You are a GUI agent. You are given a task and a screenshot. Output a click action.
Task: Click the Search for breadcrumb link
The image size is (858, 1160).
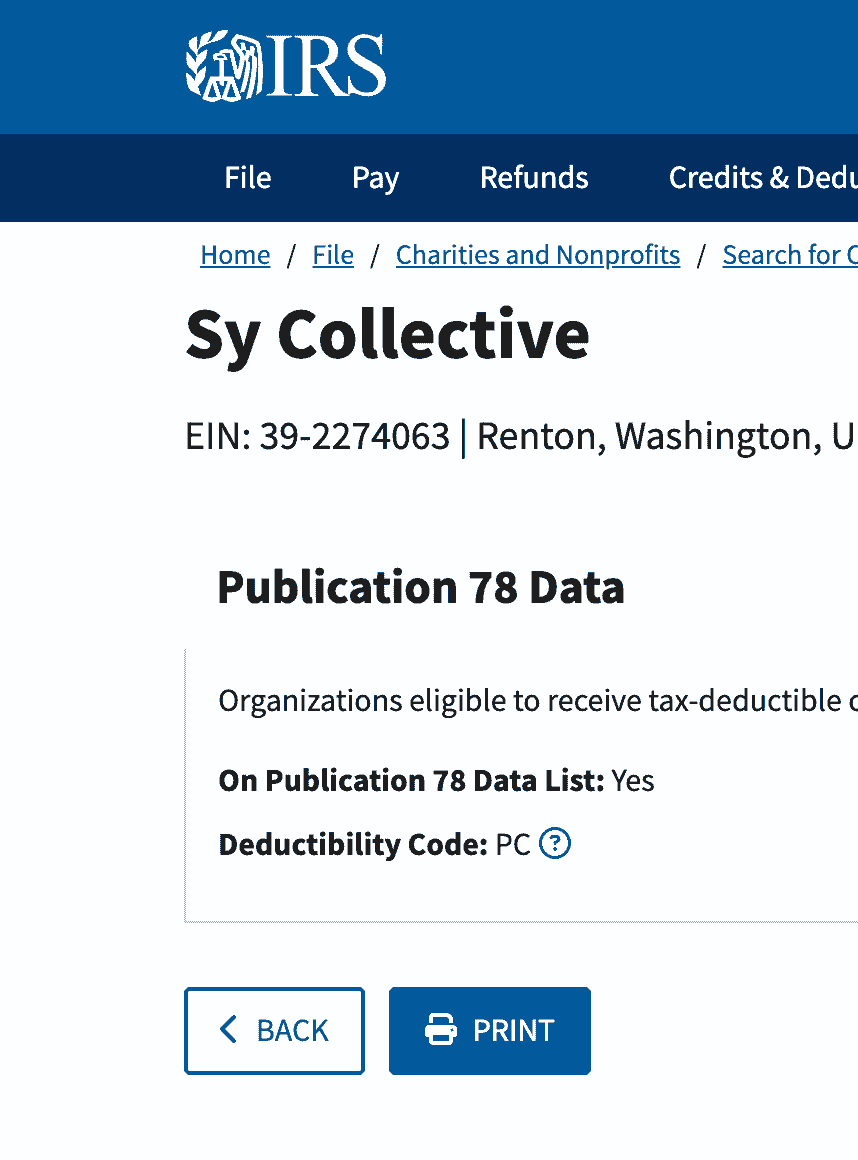tap(789, 255)
